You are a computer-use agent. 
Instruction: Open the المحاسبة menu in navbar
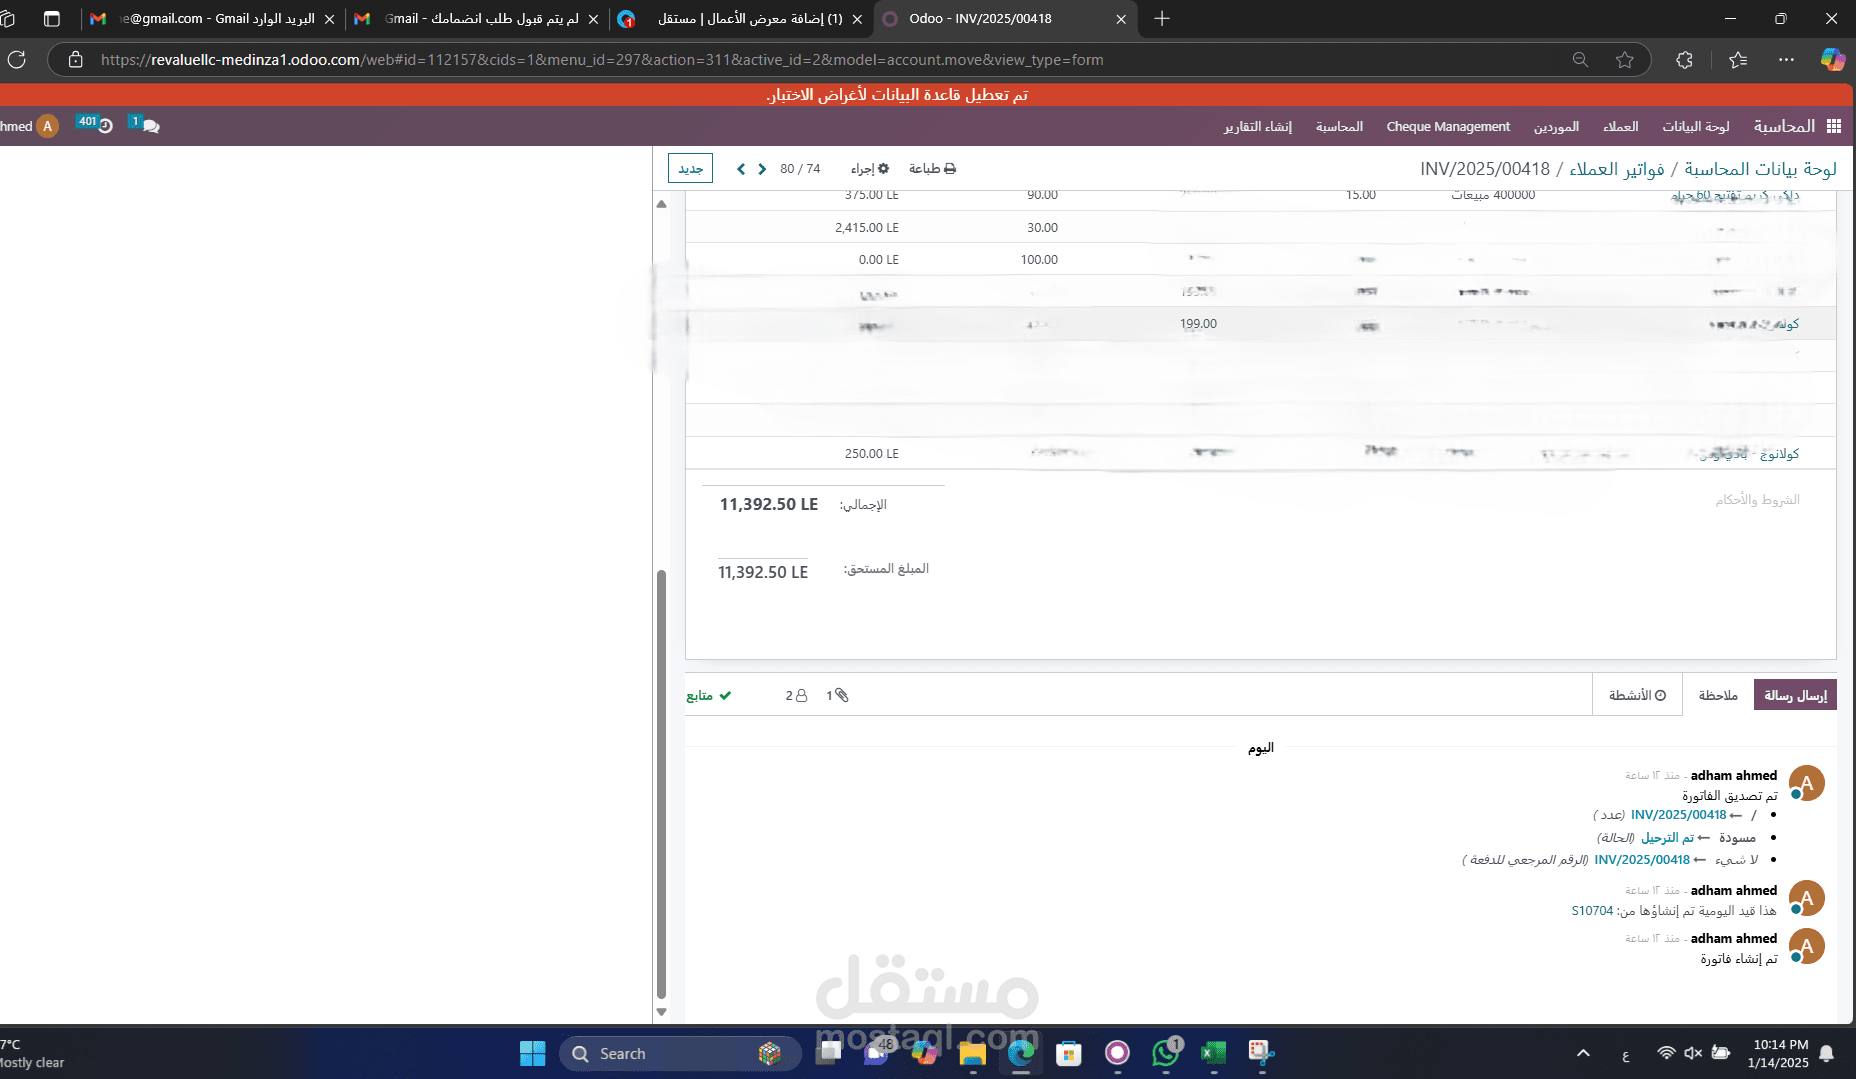(1339, 126)
